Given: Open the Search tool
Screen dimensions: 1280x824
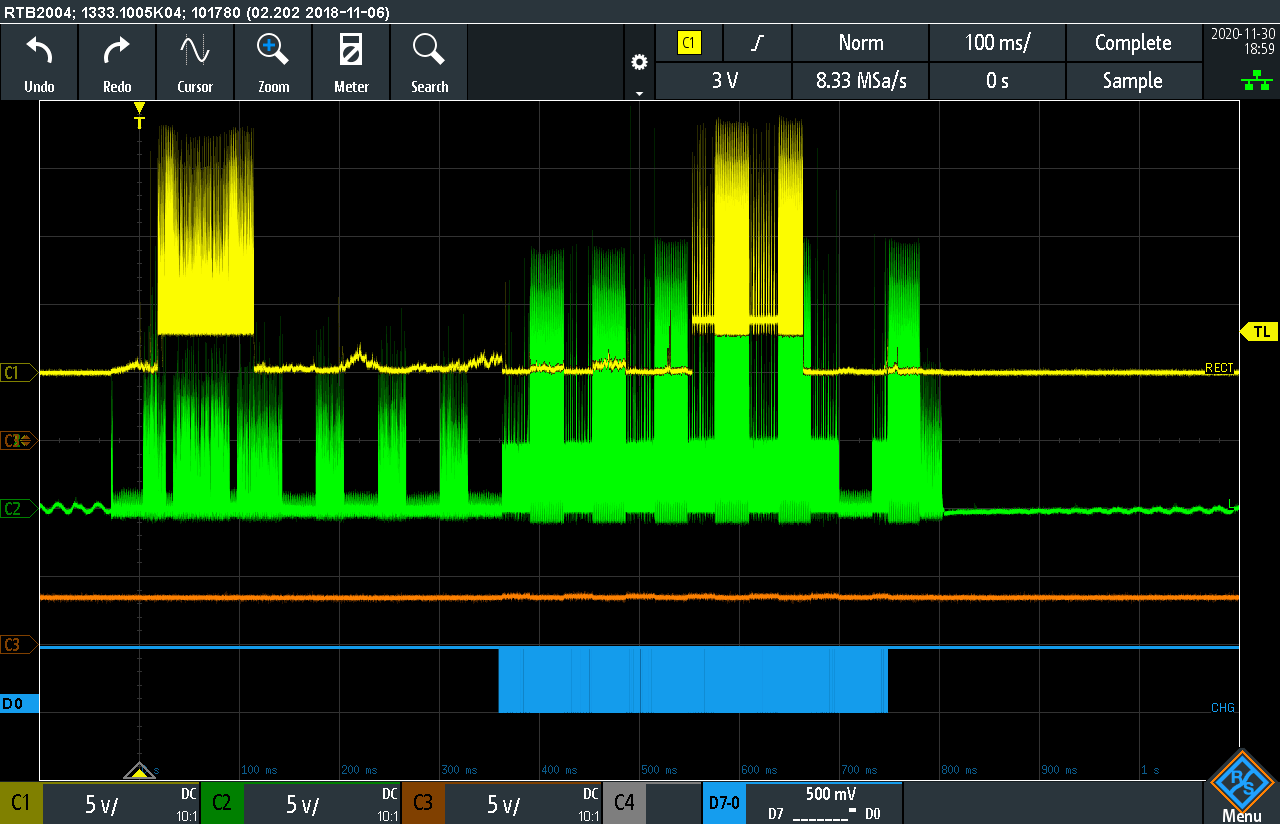Looking at the screenshot, I should (x=429, y=62).
